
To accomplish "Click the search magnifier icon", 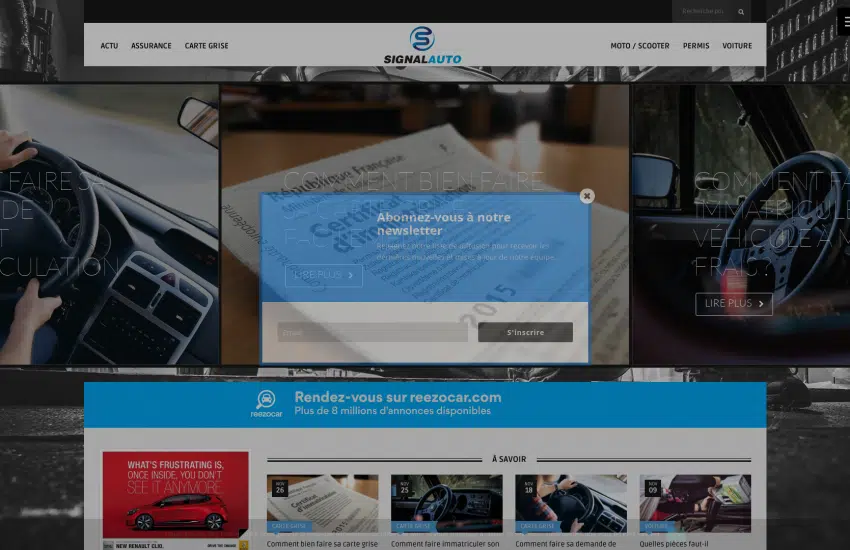I will point(740,11).
